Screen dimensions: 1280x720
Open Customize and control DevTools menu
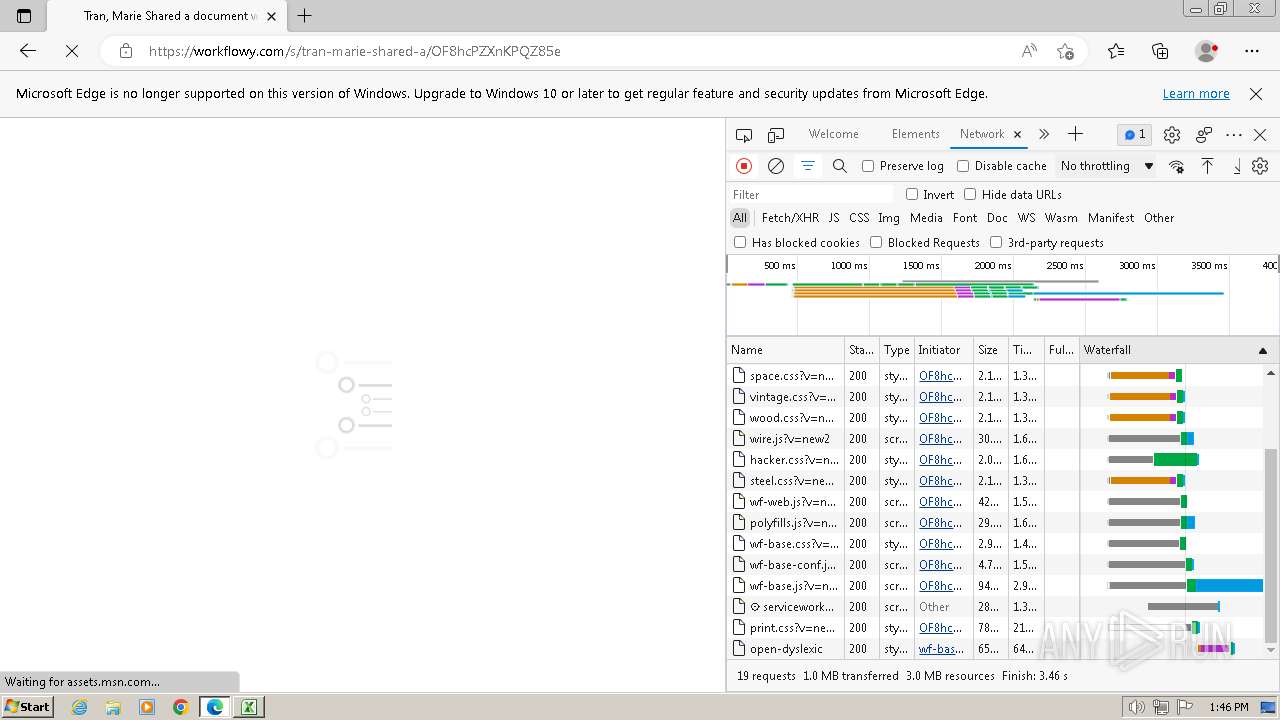pos(1234,135)
